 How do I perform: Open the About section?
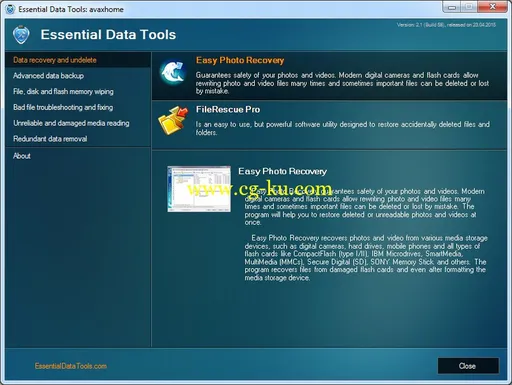pos(22,156)
